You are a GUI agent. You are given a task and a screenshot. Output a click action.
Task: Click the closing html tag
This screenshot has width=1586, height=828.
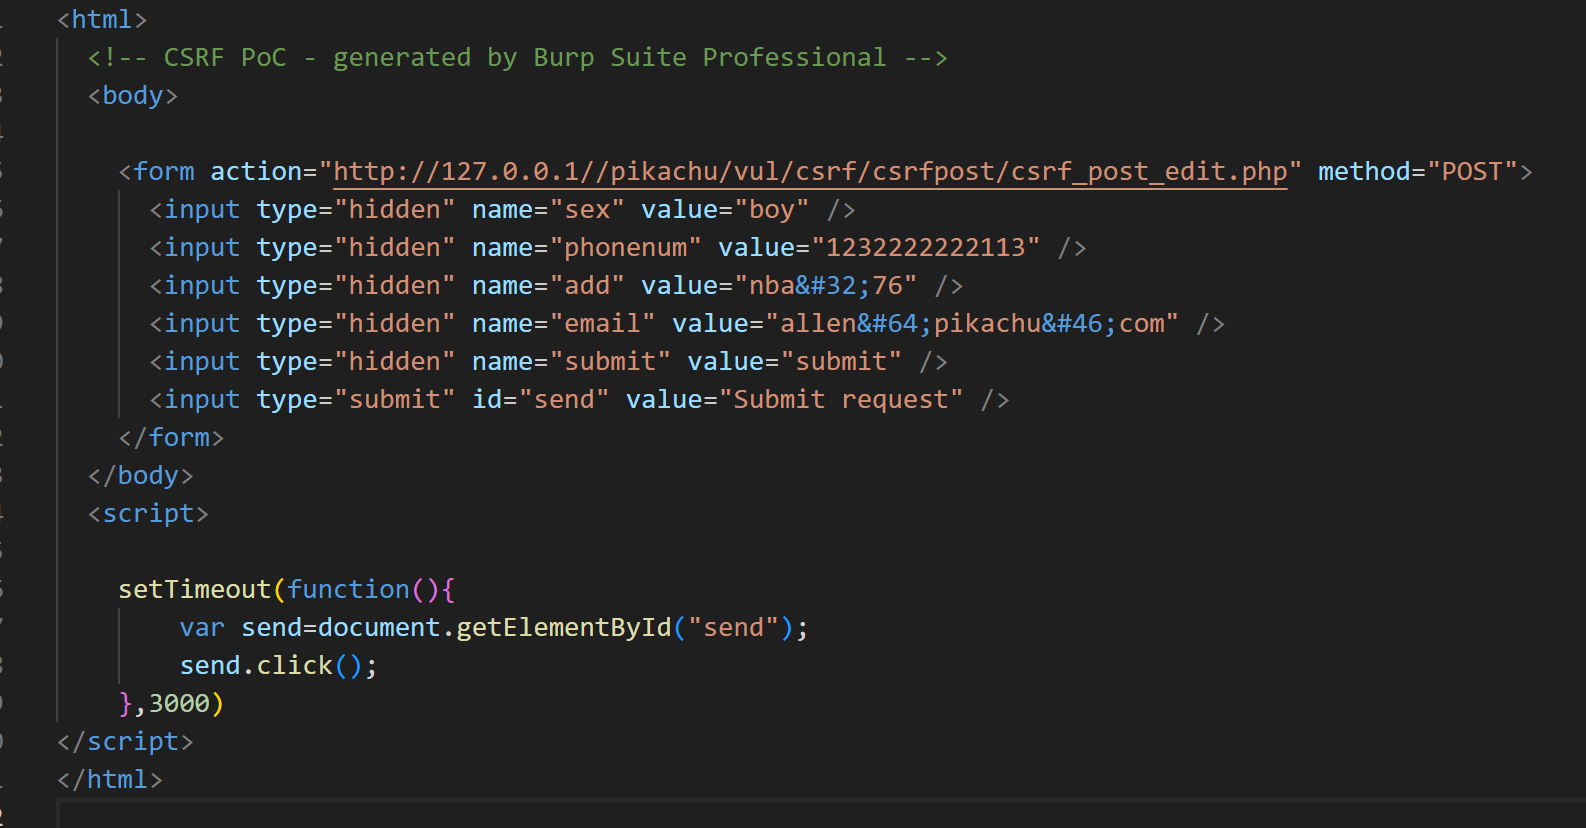click(x=110, y=780)
